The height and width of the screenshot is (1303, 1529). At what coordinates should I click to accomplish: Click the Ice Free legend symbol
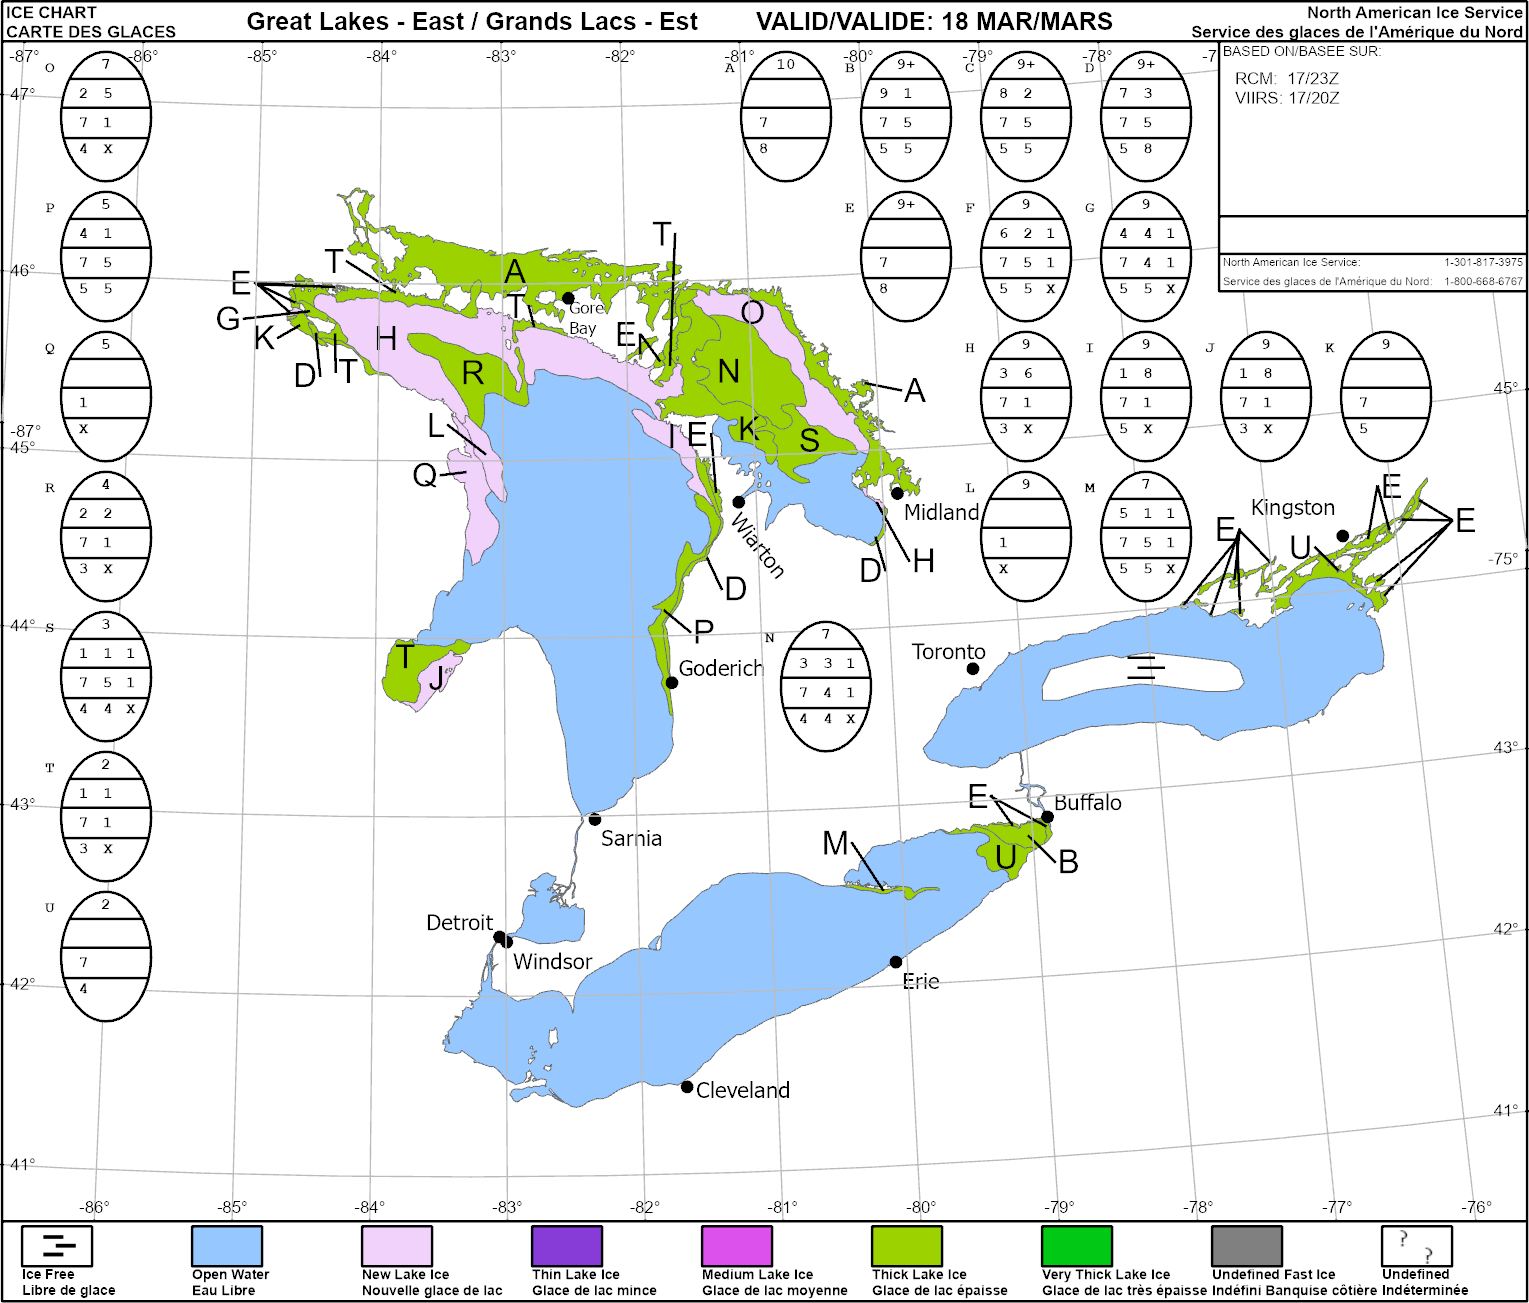point(57,1246)
